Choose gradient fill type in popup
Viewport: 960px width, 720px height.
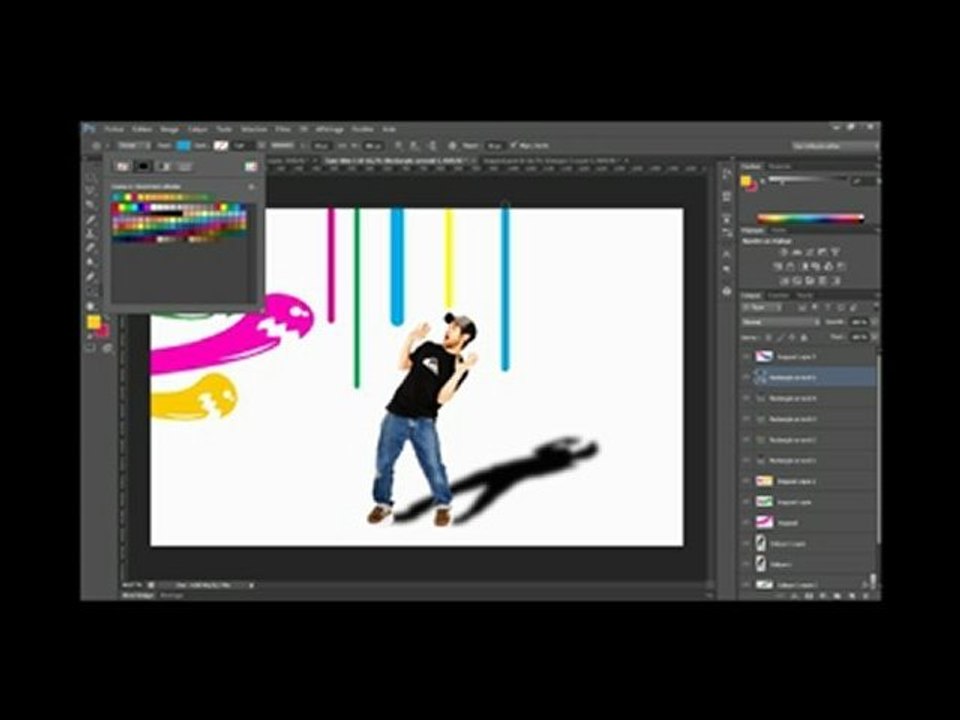point(164,167)
